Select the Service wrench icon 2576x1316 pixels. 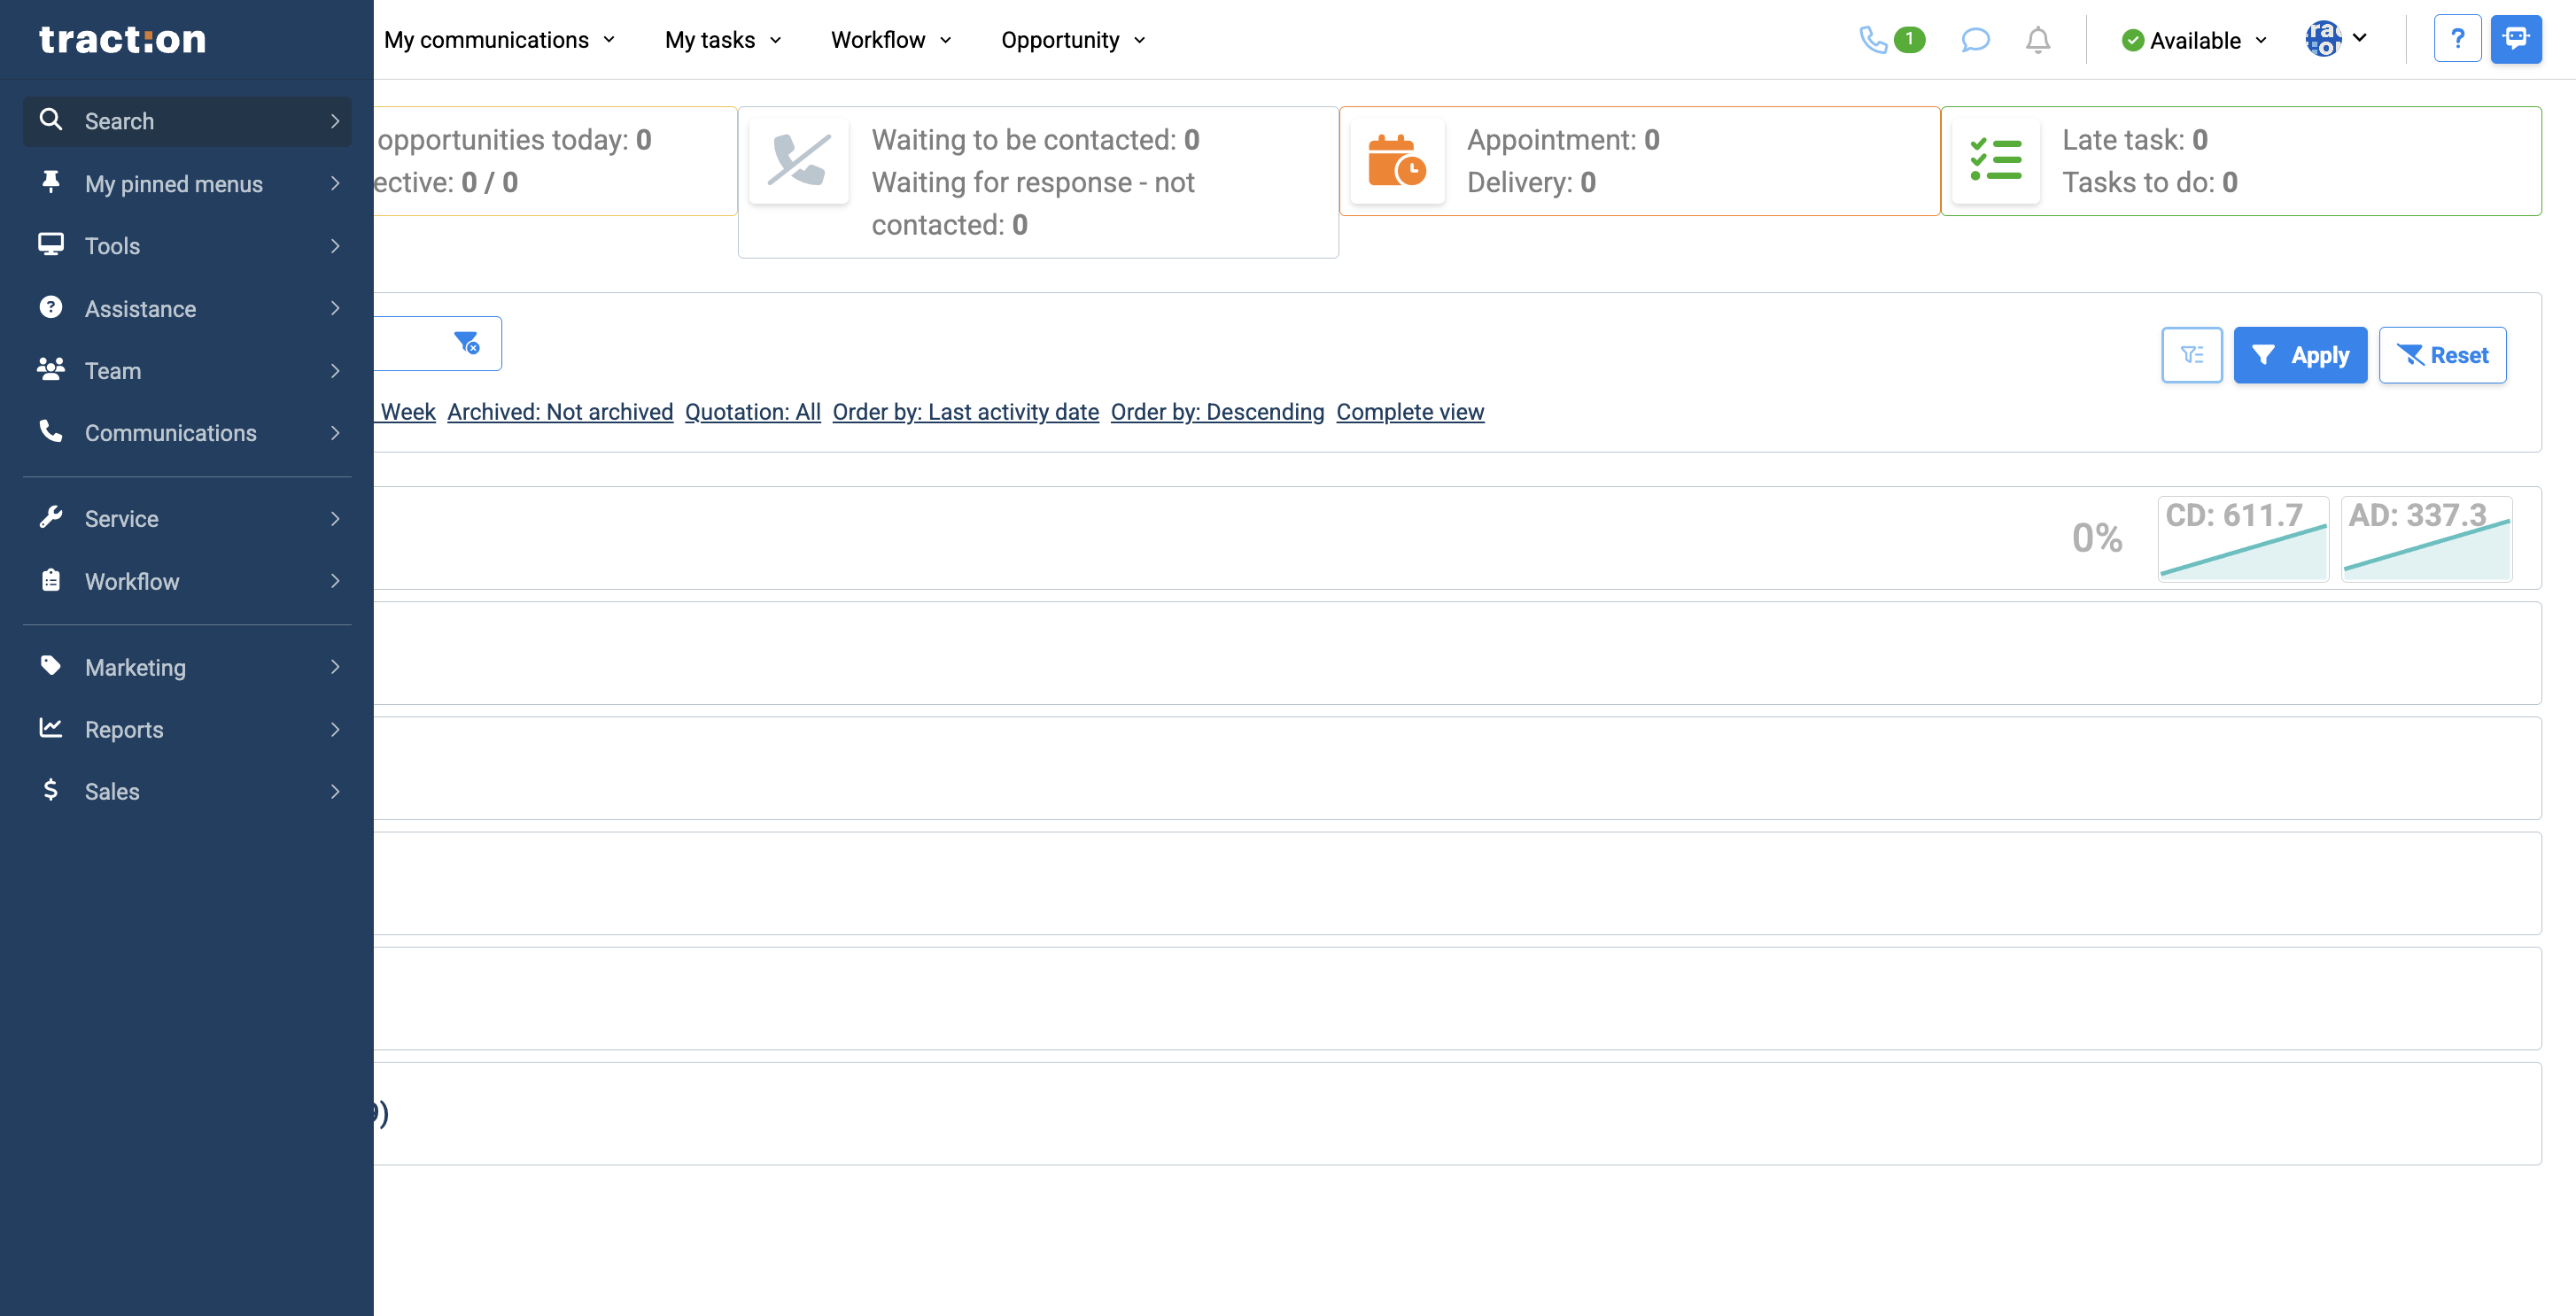point(51,517)
